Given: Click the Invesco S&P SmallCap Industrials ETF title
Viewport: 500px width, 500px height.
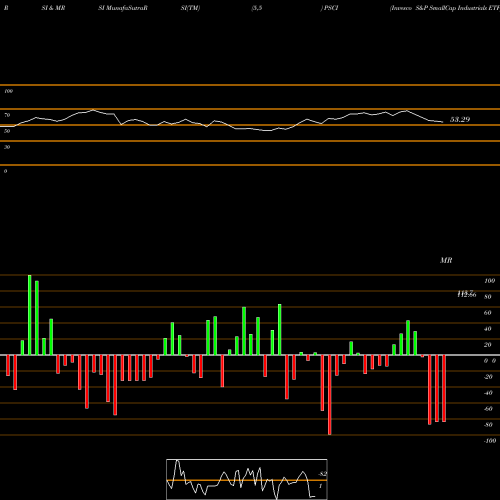Looking at the screenshot, I should pyautogui.click(x=445, y=8).
